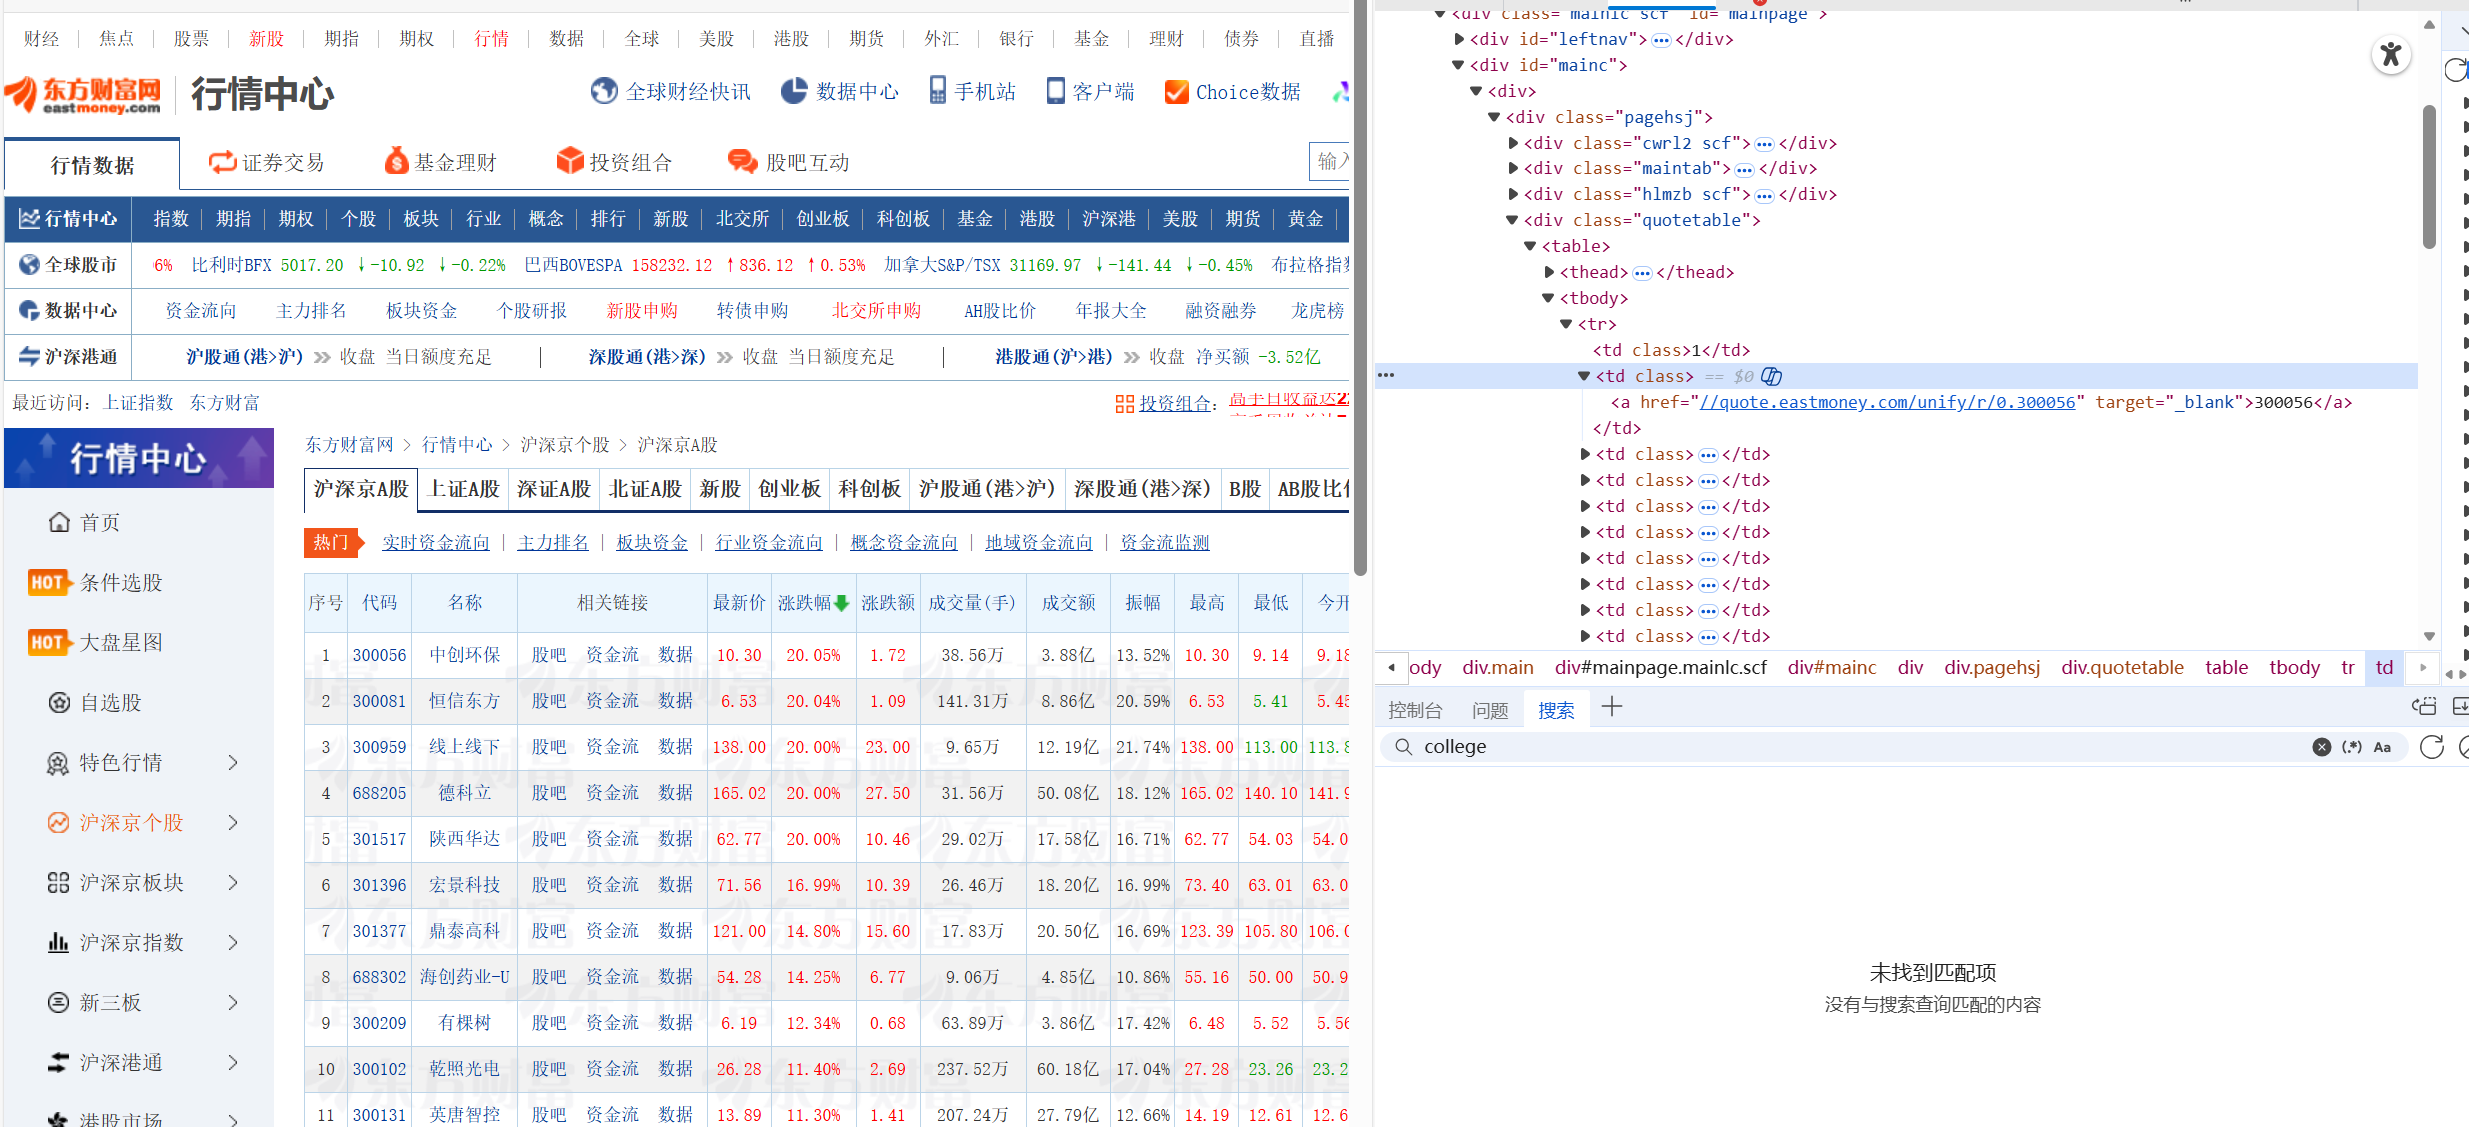Click the refresh search results icon
The height and width of the screenshot is (1127, 2469).
[x=2432, y=747]
